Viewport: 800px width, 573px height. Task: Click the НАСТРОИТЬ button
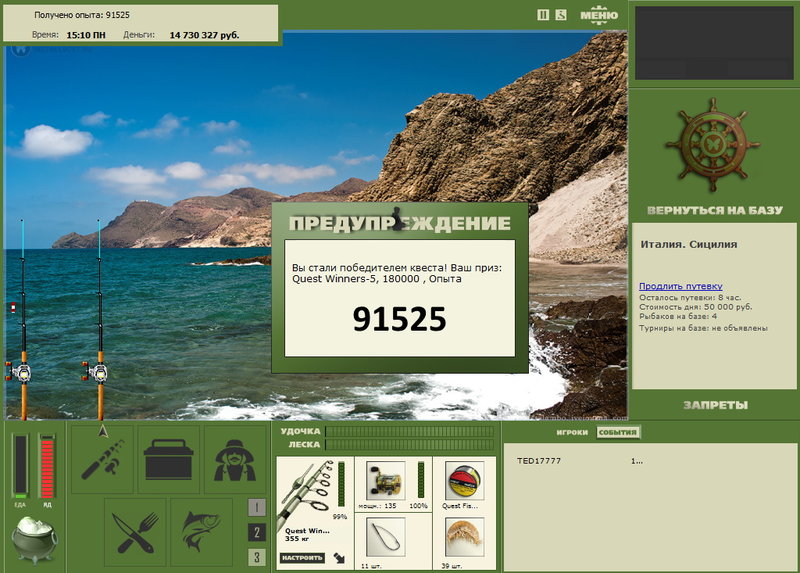[302, 558]
